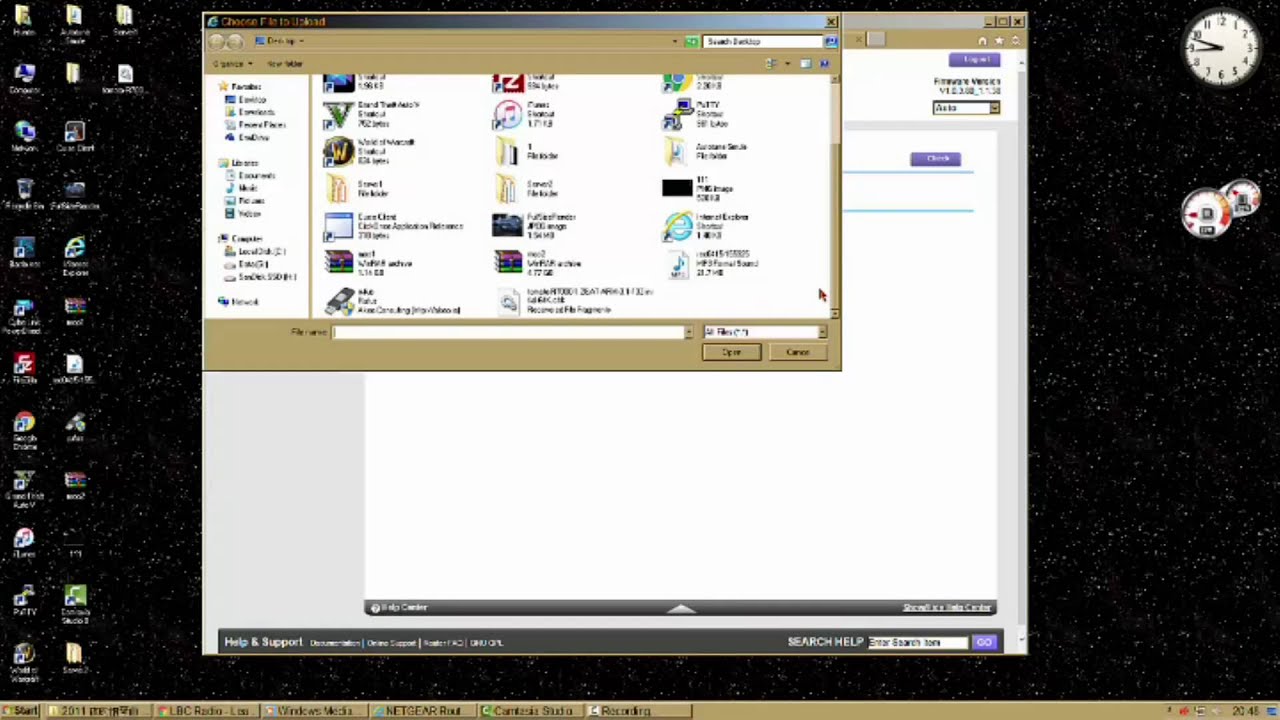Open Documents library in navigation pane

251,175
